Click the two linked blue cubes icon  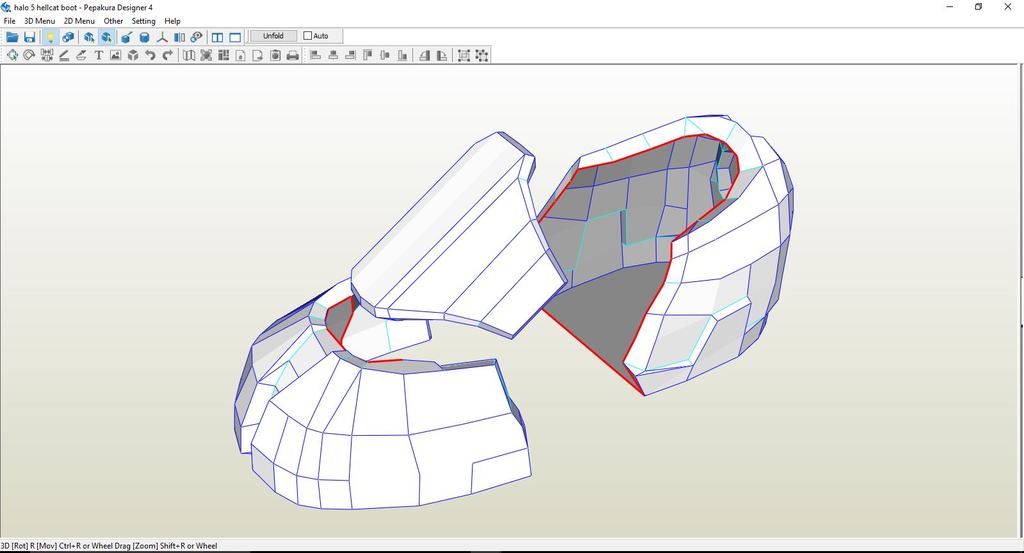[x=67, y=37]
